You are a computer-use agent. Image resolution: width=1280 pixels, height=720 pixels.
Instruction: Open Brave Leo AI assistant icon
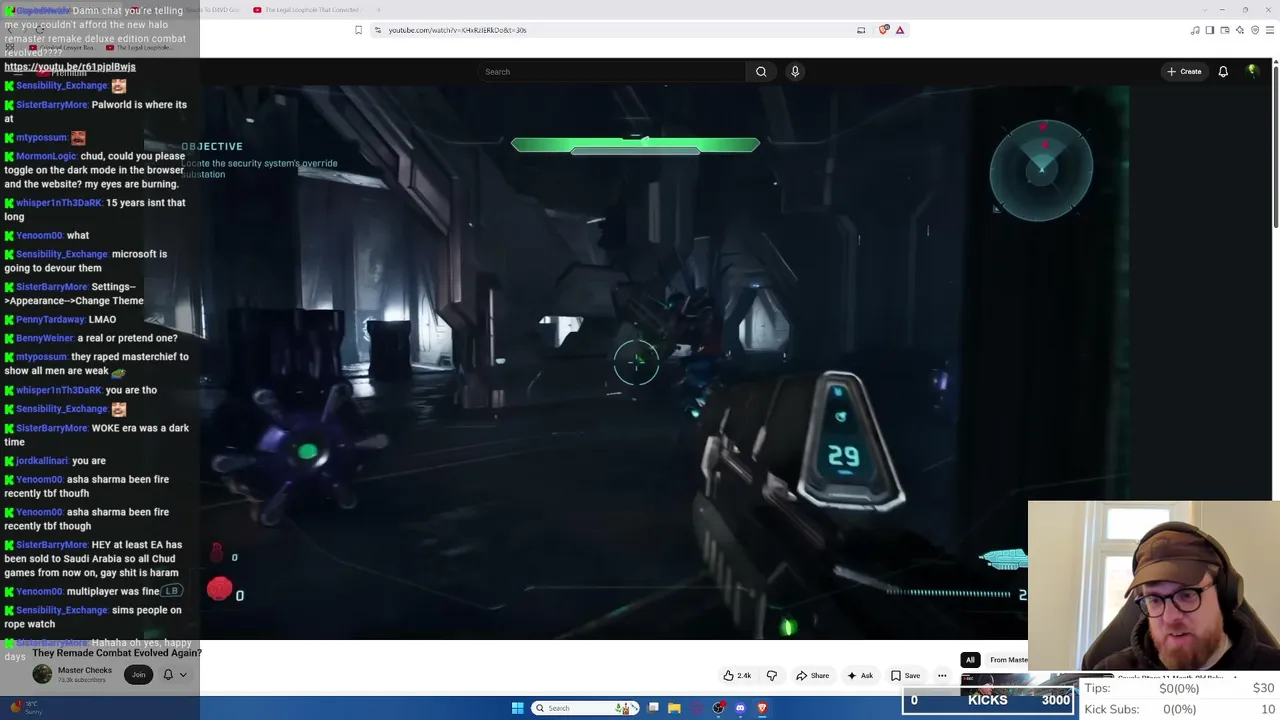pos(1240,30)
